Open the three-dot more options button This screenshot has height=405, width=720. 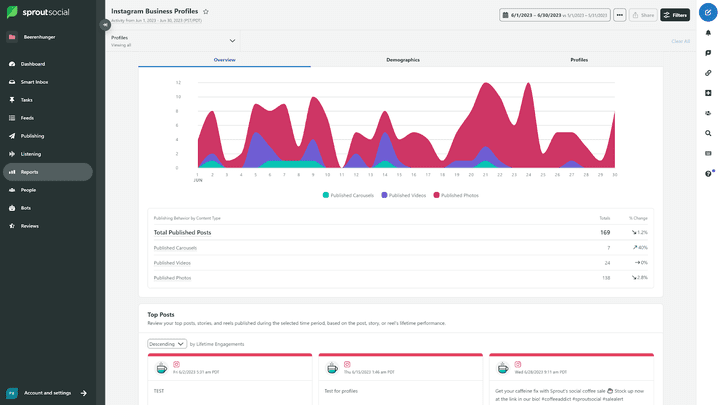pos(620,15)
